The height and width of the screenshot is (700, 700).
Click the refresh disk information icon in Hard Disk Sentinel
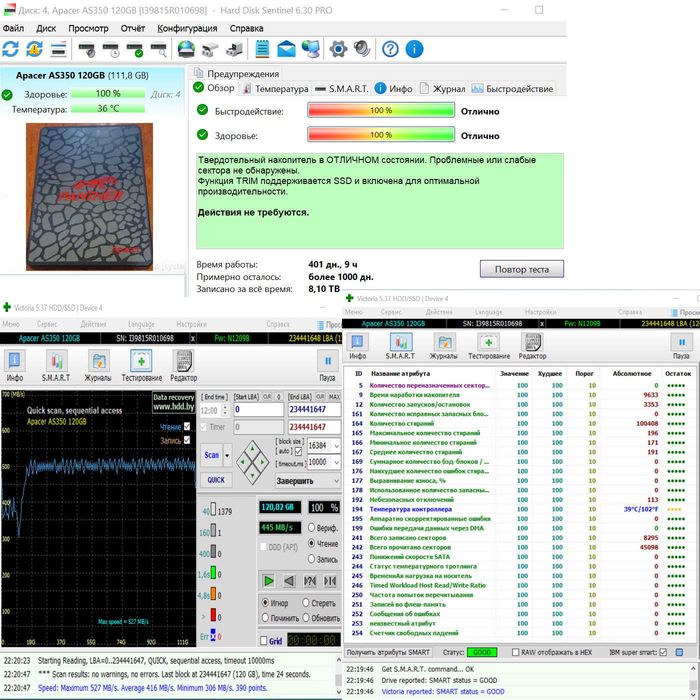pos(10,49)
